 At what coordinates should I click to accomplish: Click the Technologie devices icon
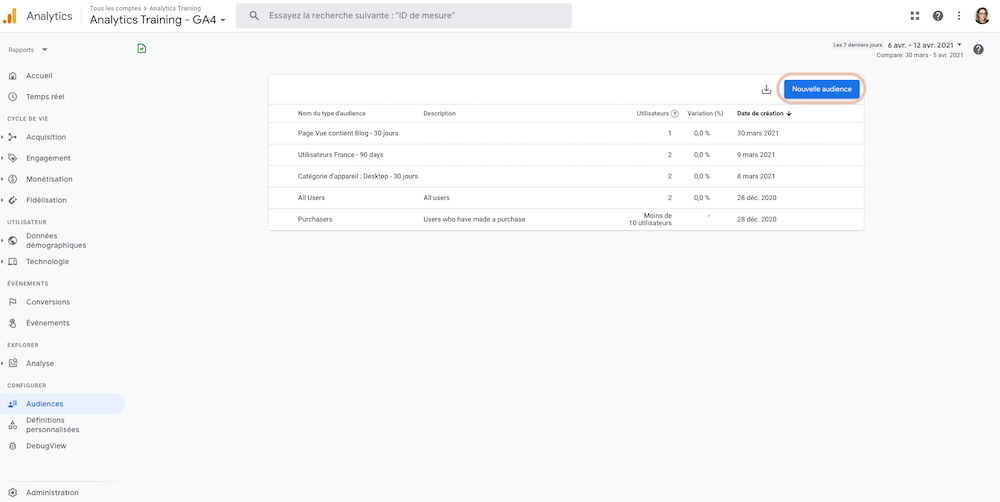point(13,262)
